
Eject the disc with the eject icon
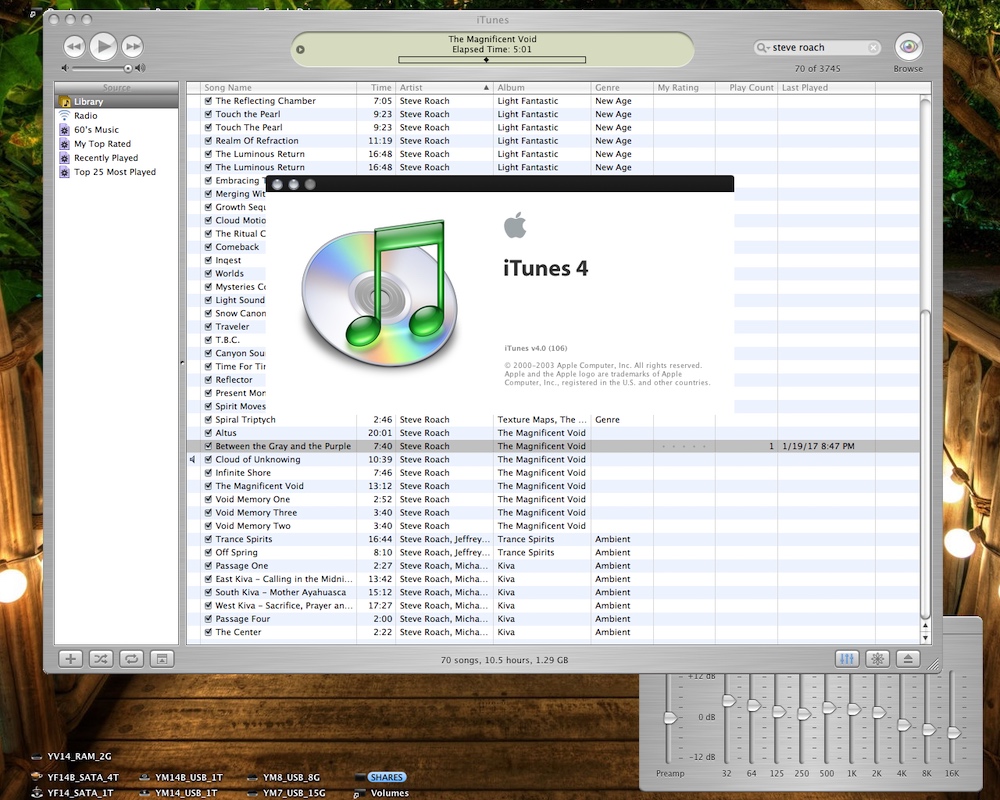908,659
